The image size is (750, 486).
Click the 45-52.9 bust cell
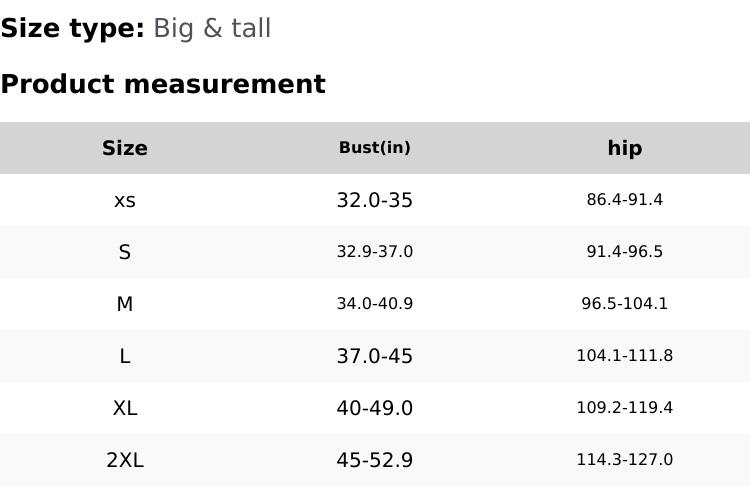point(375,460)
